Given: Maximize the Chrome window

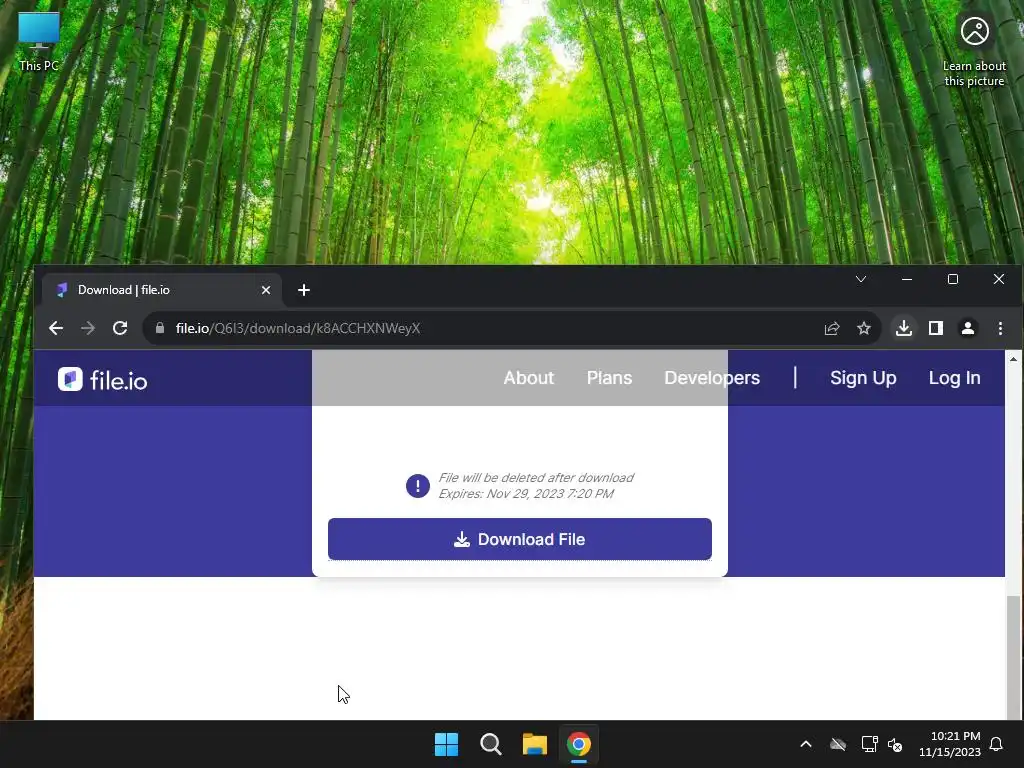Looking at the screenshot, I should point(953,280).
